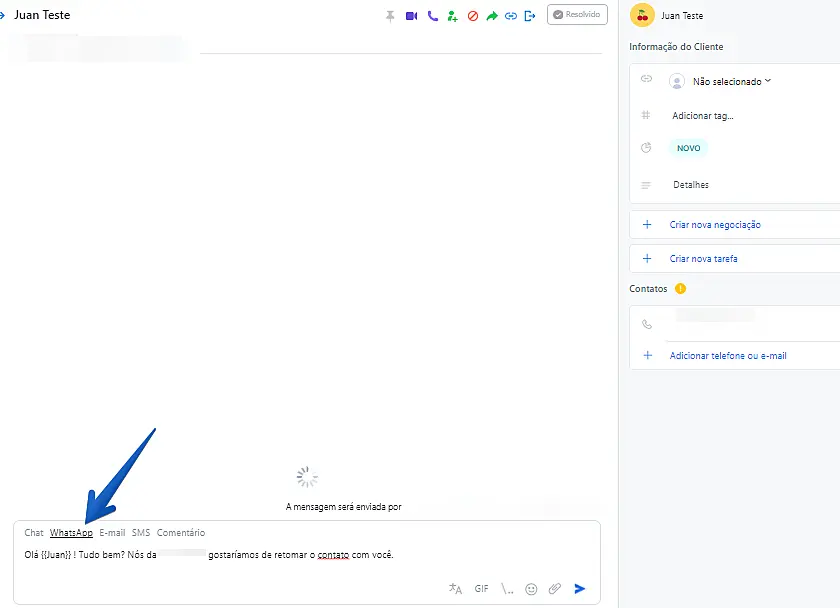Block contact with red prohibition icon
The height and width of the screenshot is (608, 840).
point(472,16)
